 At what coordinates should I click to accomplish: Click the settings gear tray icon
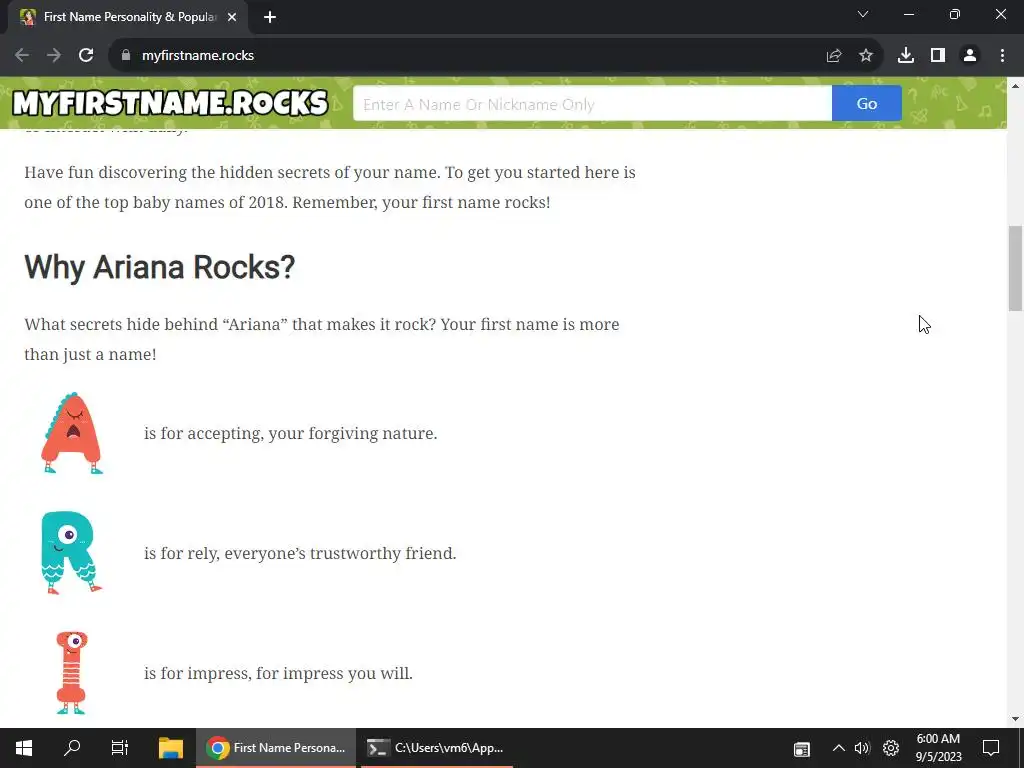click(891, 748)
